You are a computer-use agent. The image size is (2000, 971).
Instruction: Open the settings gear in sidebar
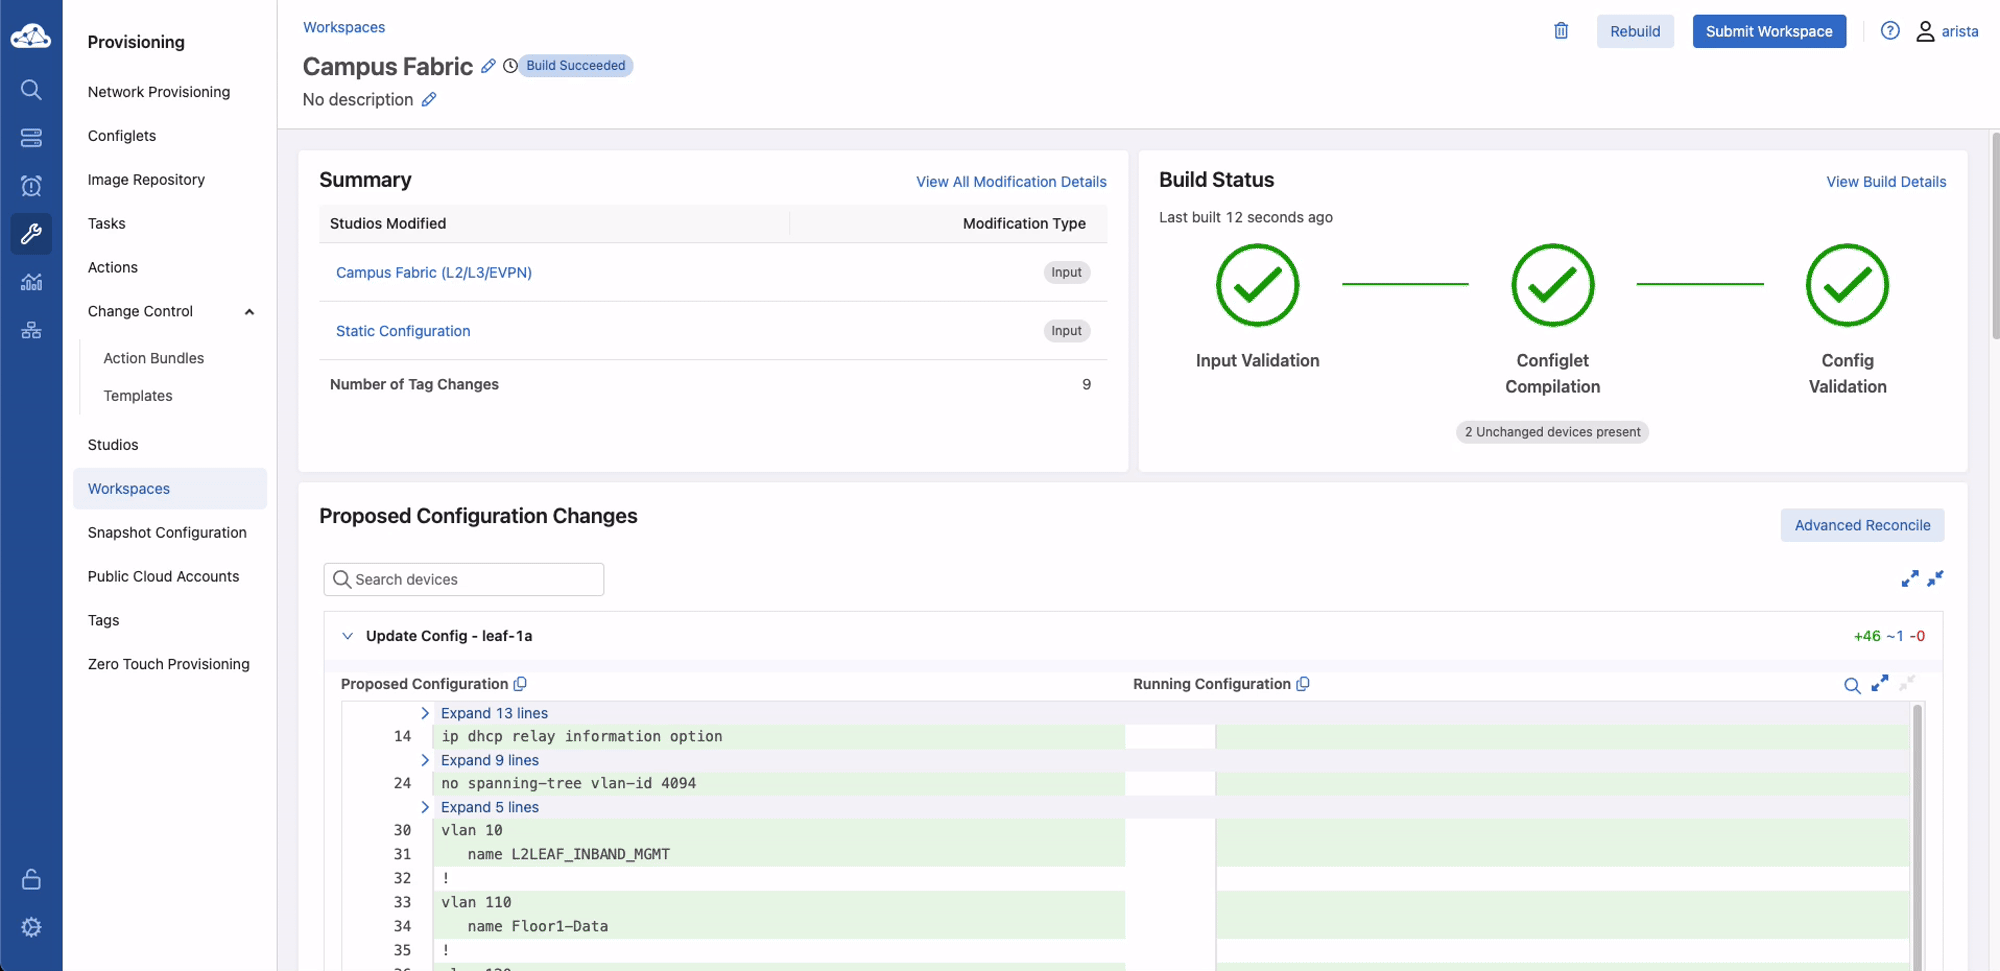31,927
